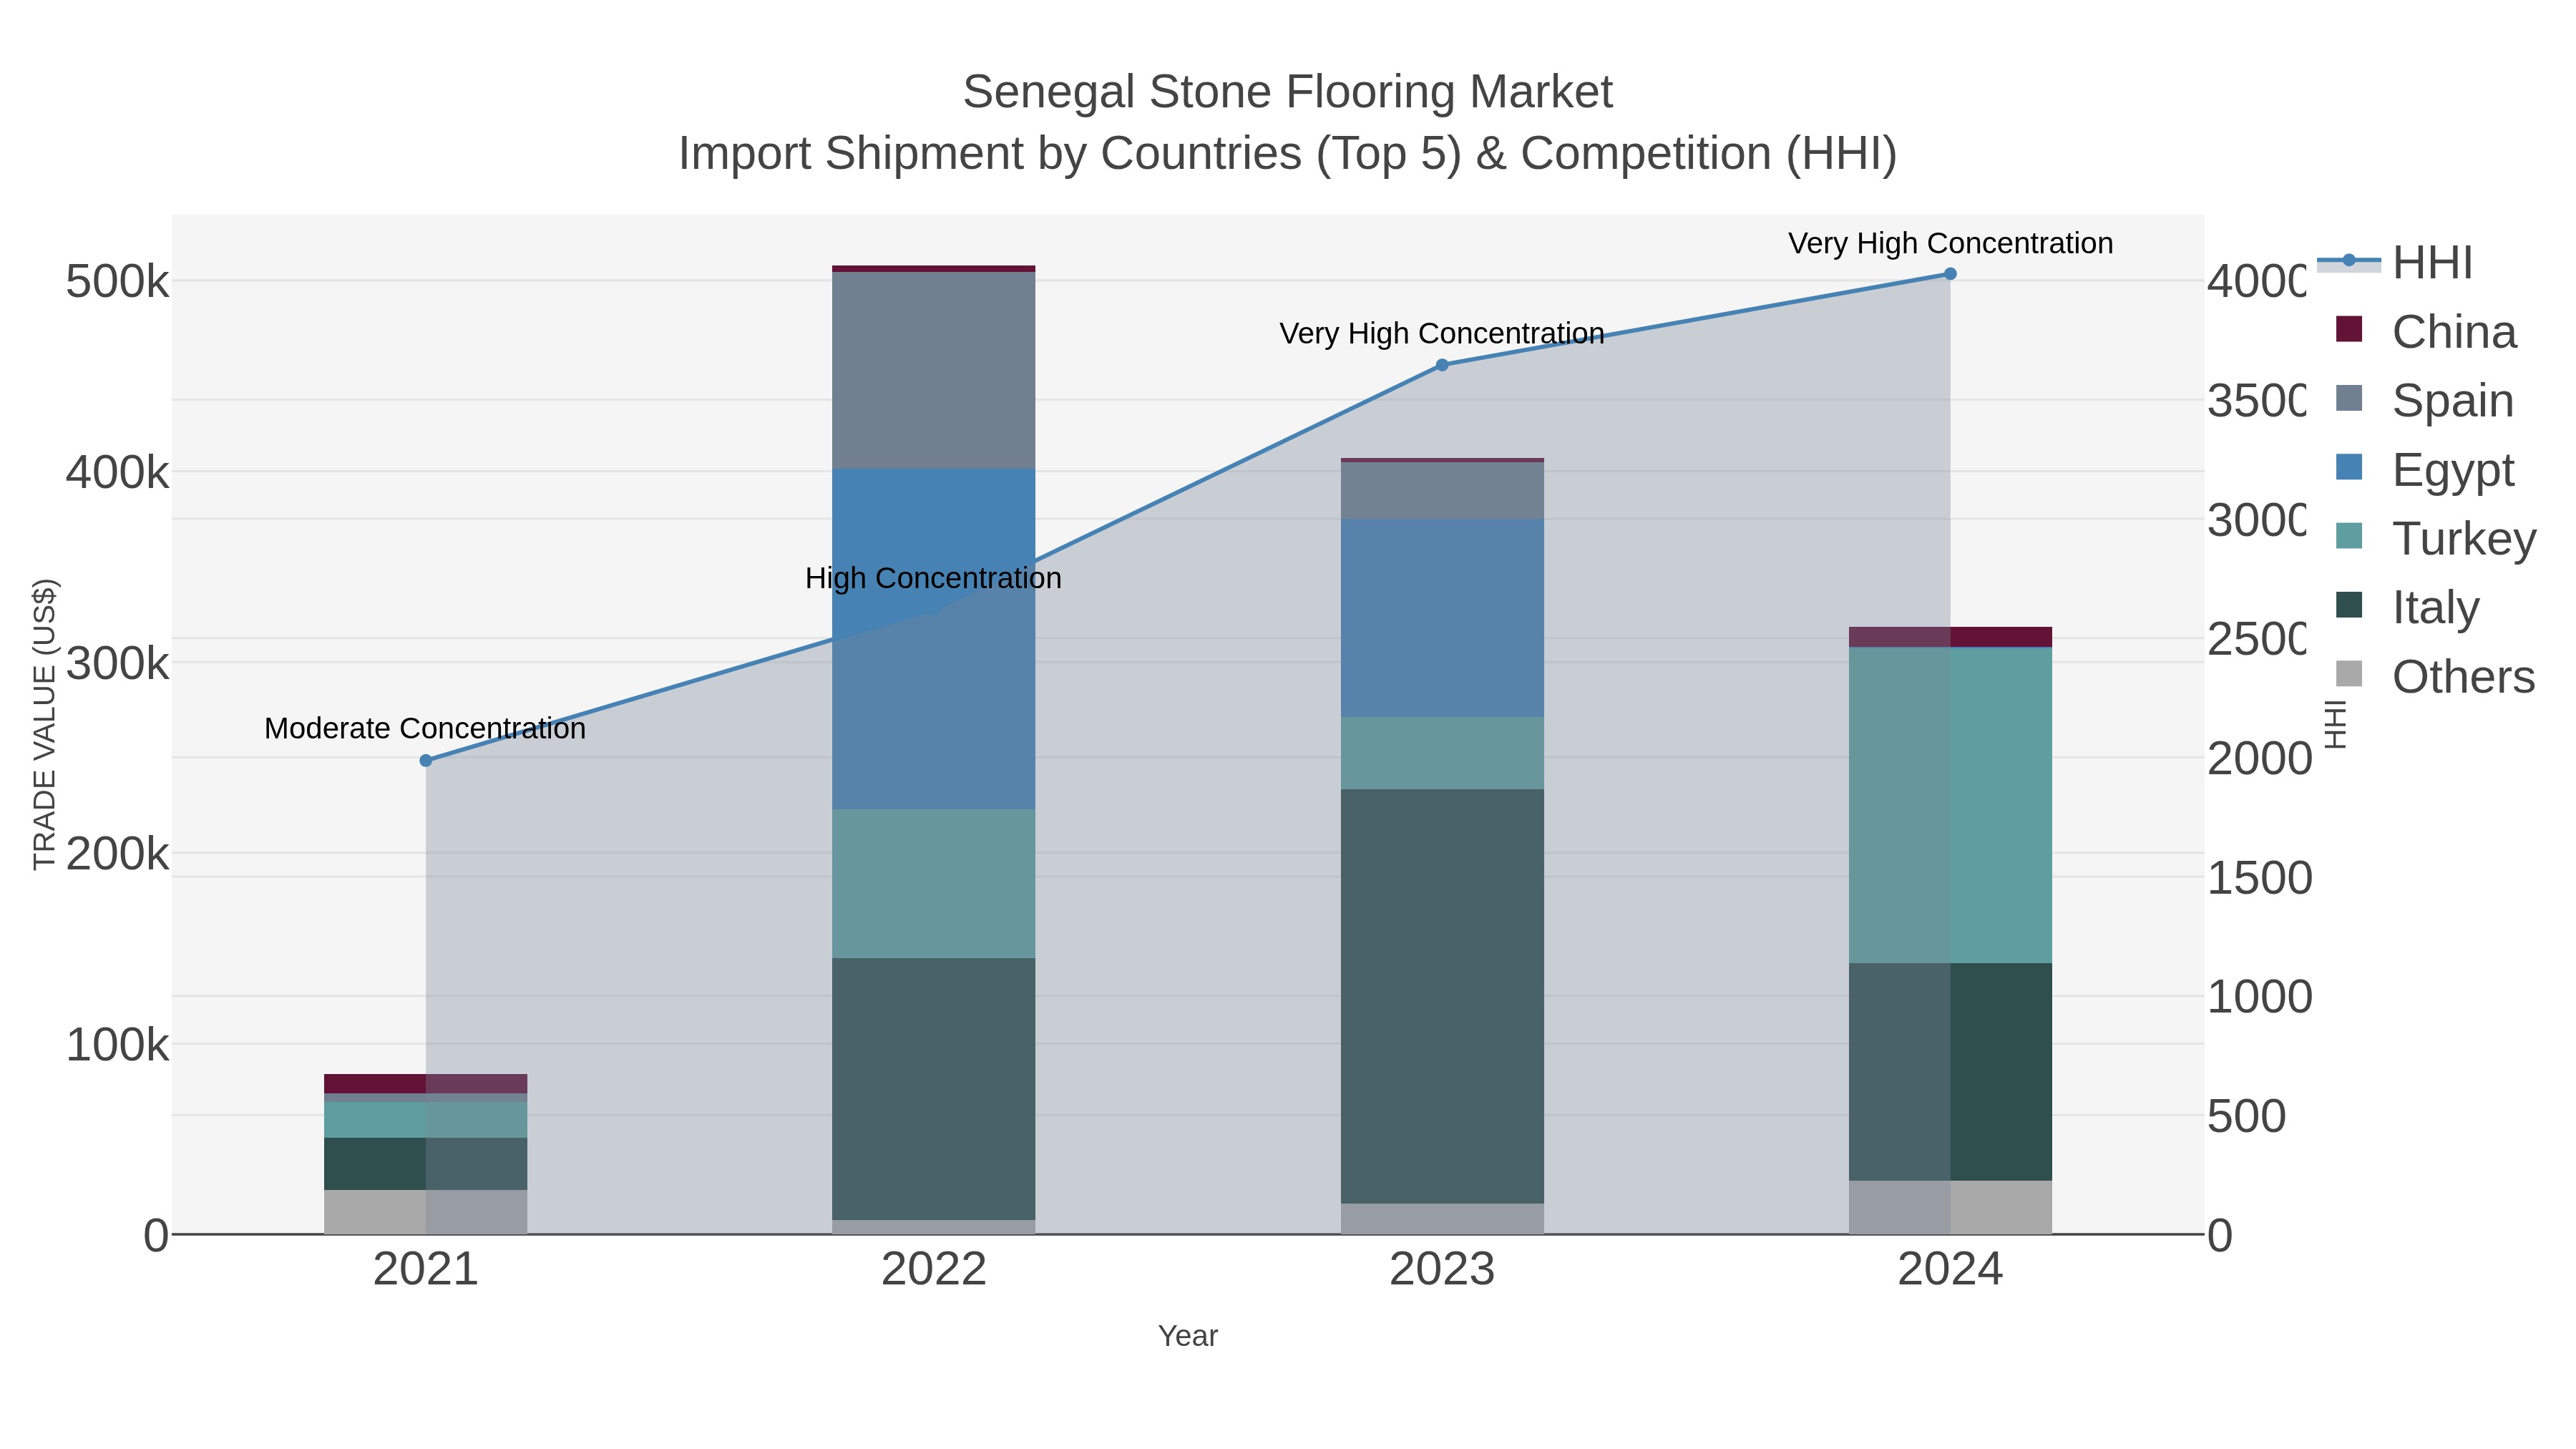Image resolution: width=2576 pixels, height=1449 pixels.
Task: Click the Turkey teal legend swatch
Action: 2349,536
